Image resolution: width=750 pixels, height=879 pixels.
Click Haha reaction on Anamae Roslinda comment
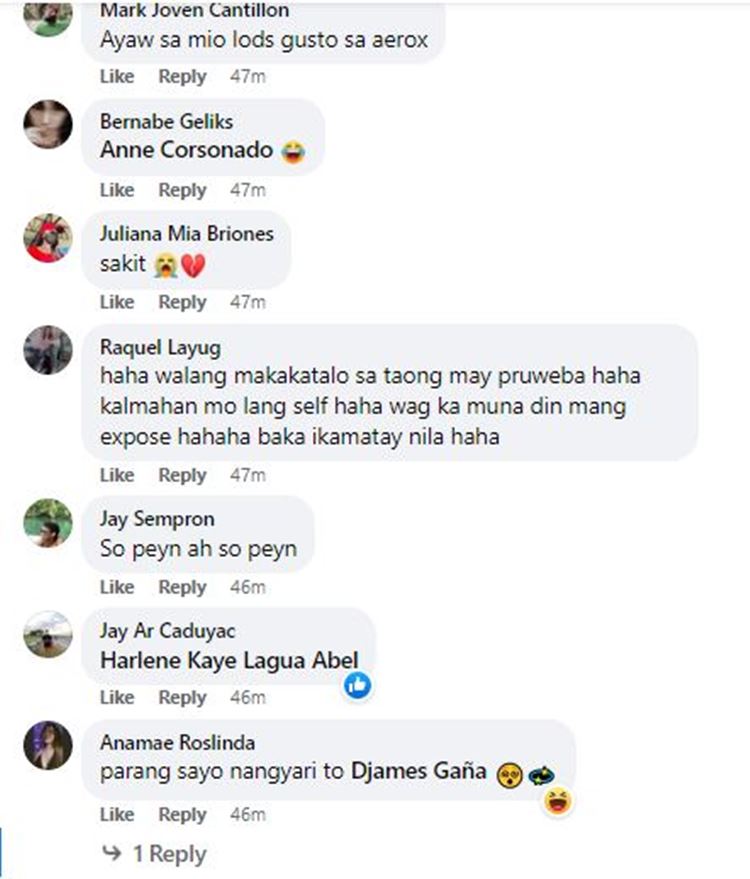(x=558, y=801)
